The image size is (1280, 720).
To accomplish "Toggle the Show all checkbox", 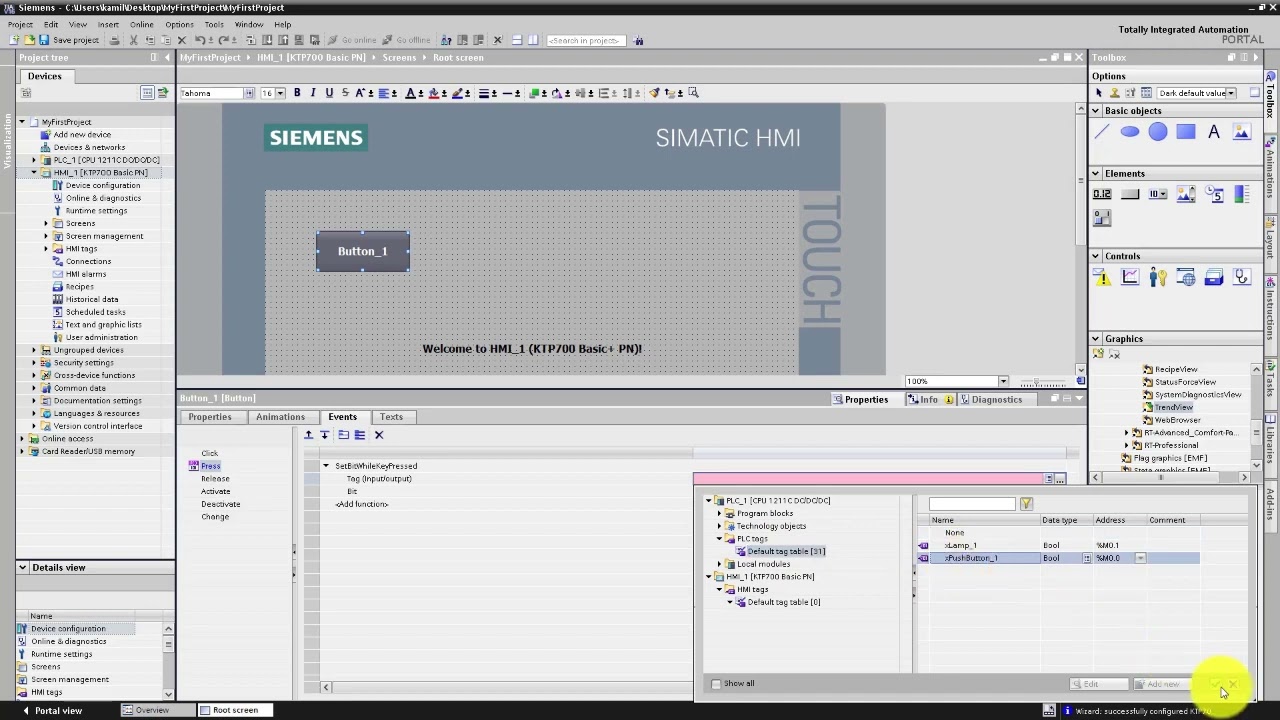I will [x=716, y=684].
